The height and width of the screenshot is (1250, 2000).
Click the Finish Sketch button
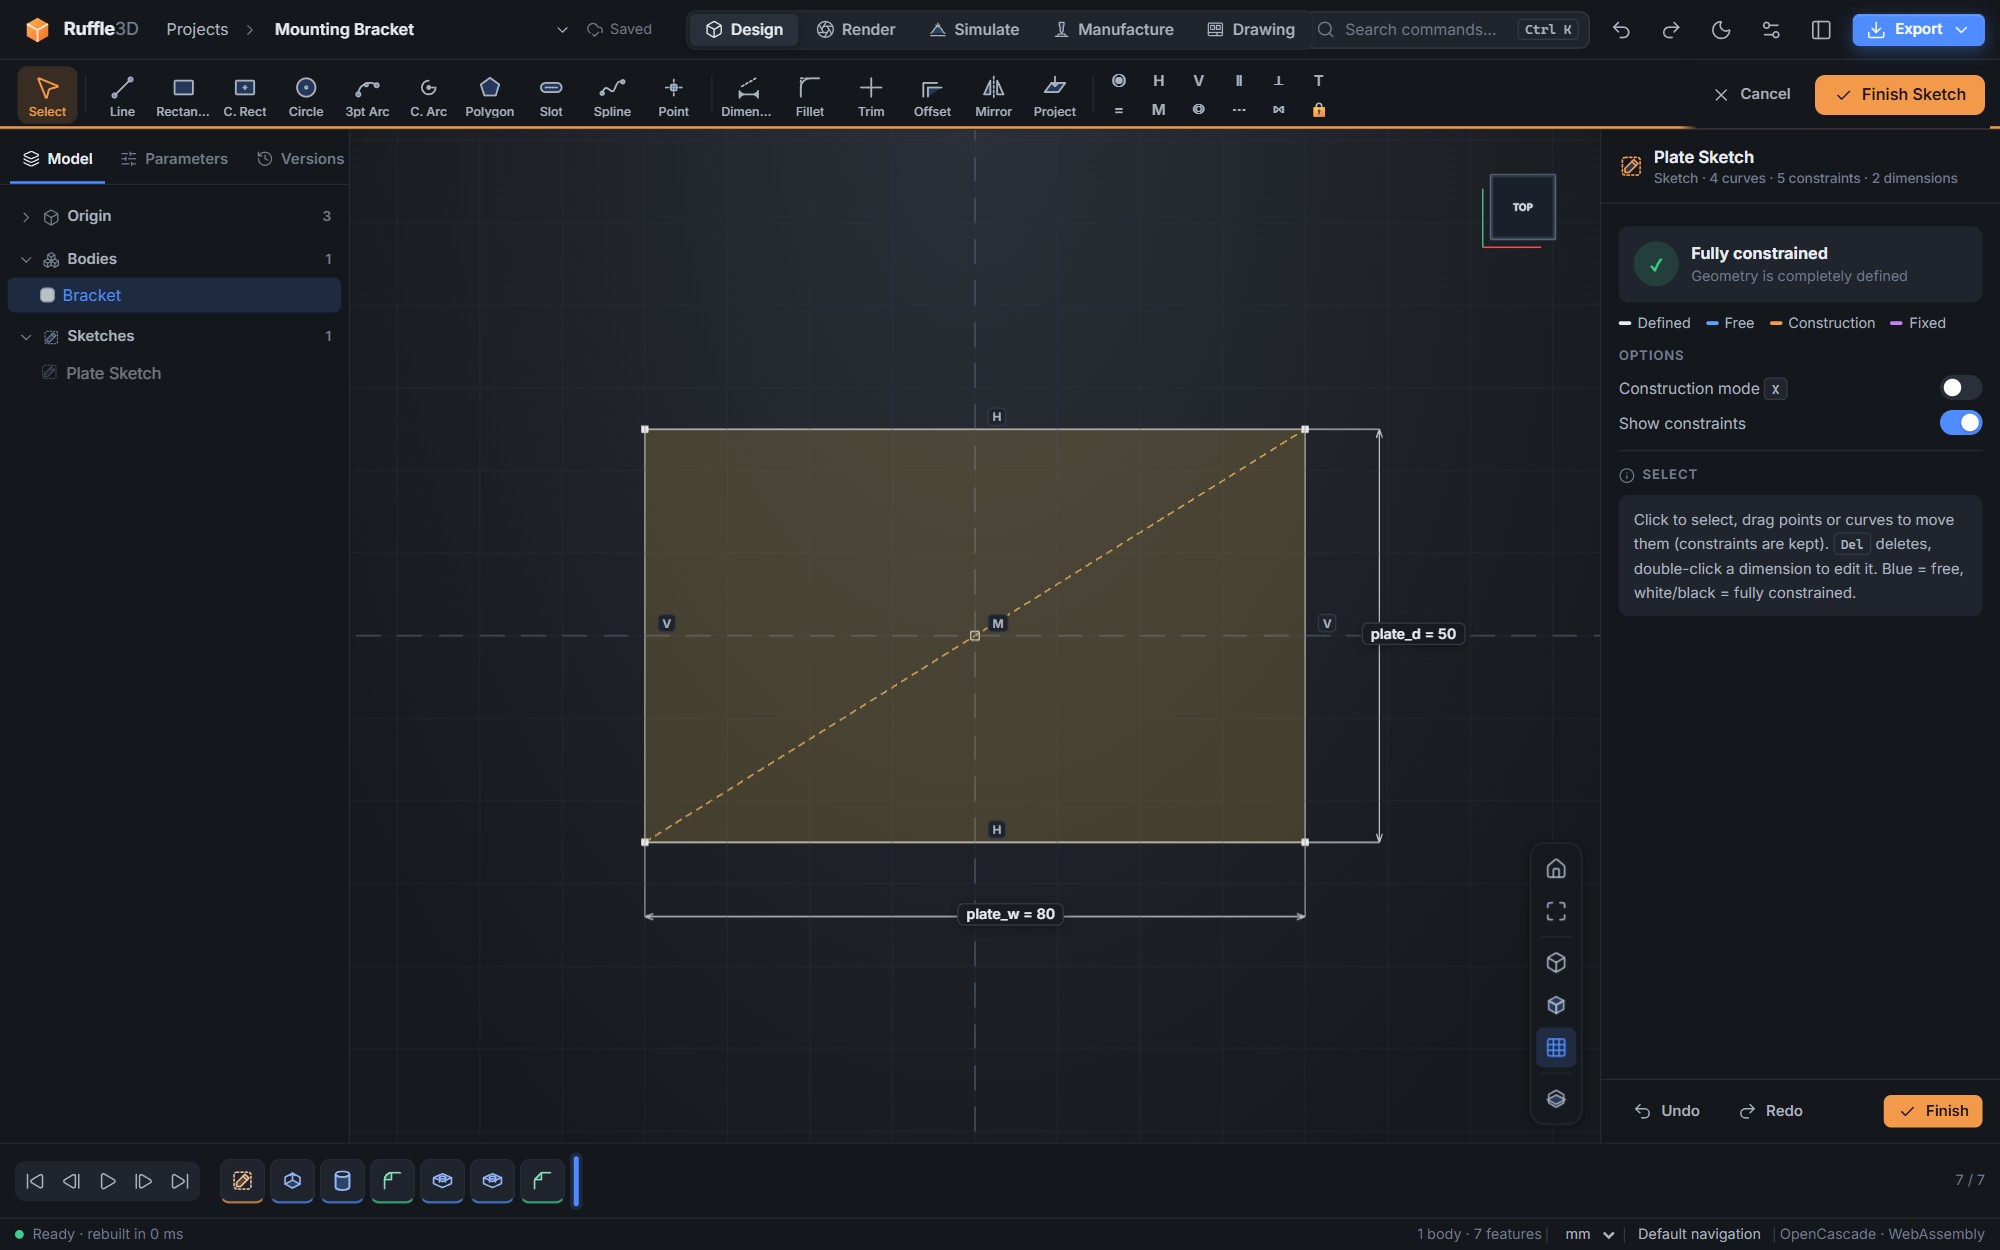[1899, 95]
